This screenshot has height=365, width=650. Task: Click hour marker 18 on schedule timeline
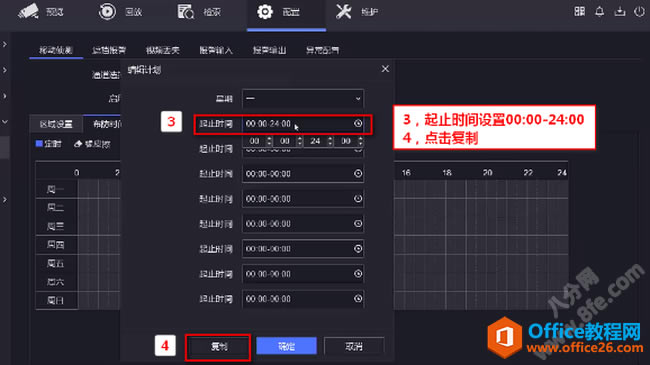[x=446, y=173]
